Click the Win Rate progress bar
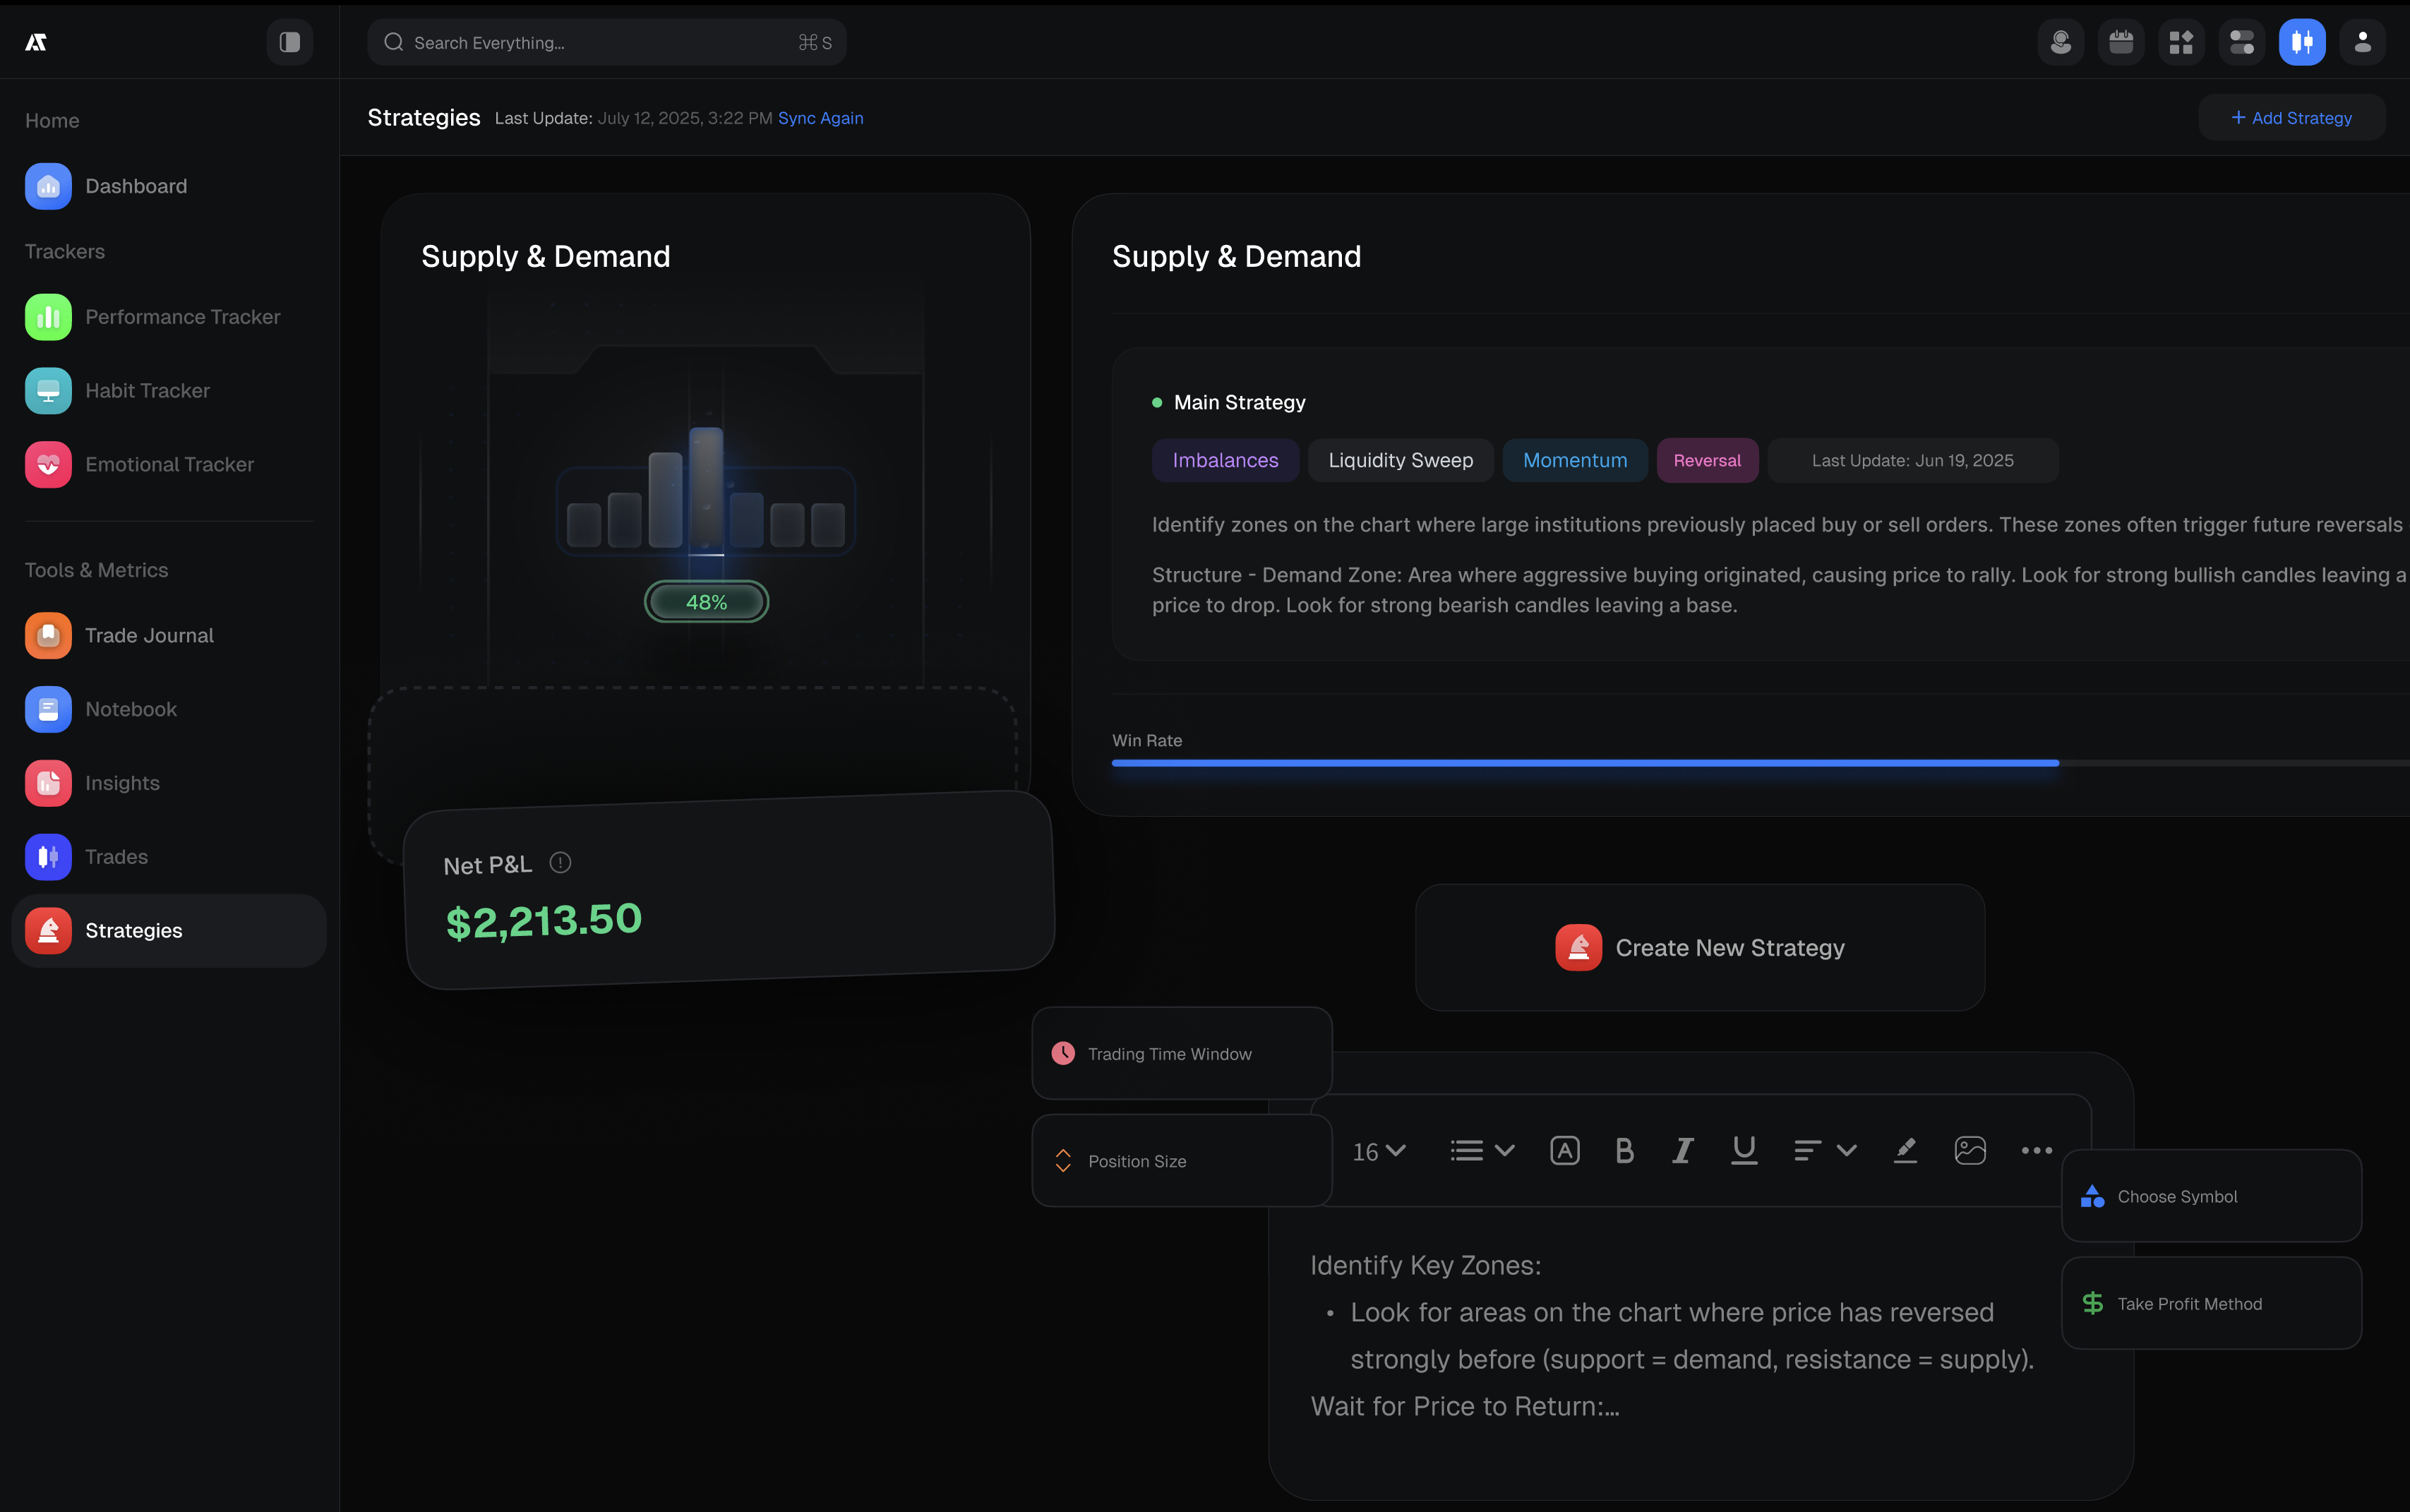The image size is (2410, 1512). pos(1584,763)
